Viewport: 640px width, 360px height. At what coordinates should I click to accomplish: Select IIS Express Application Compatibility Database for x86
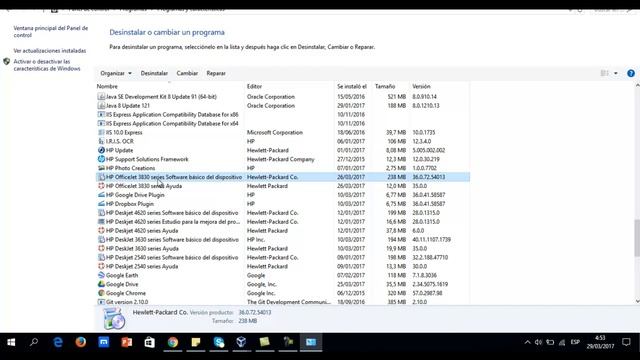282,115
